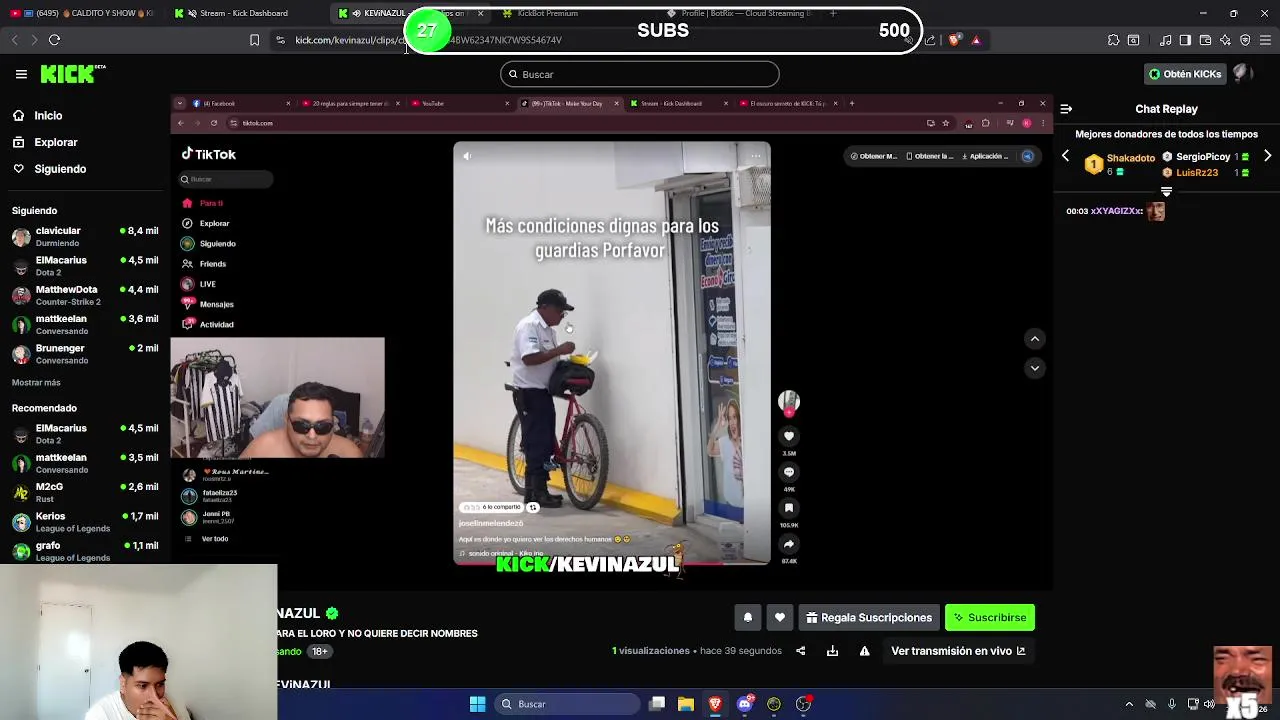Expand Mostrar más in the following list

pyautogui.click(x=36, y=383)
